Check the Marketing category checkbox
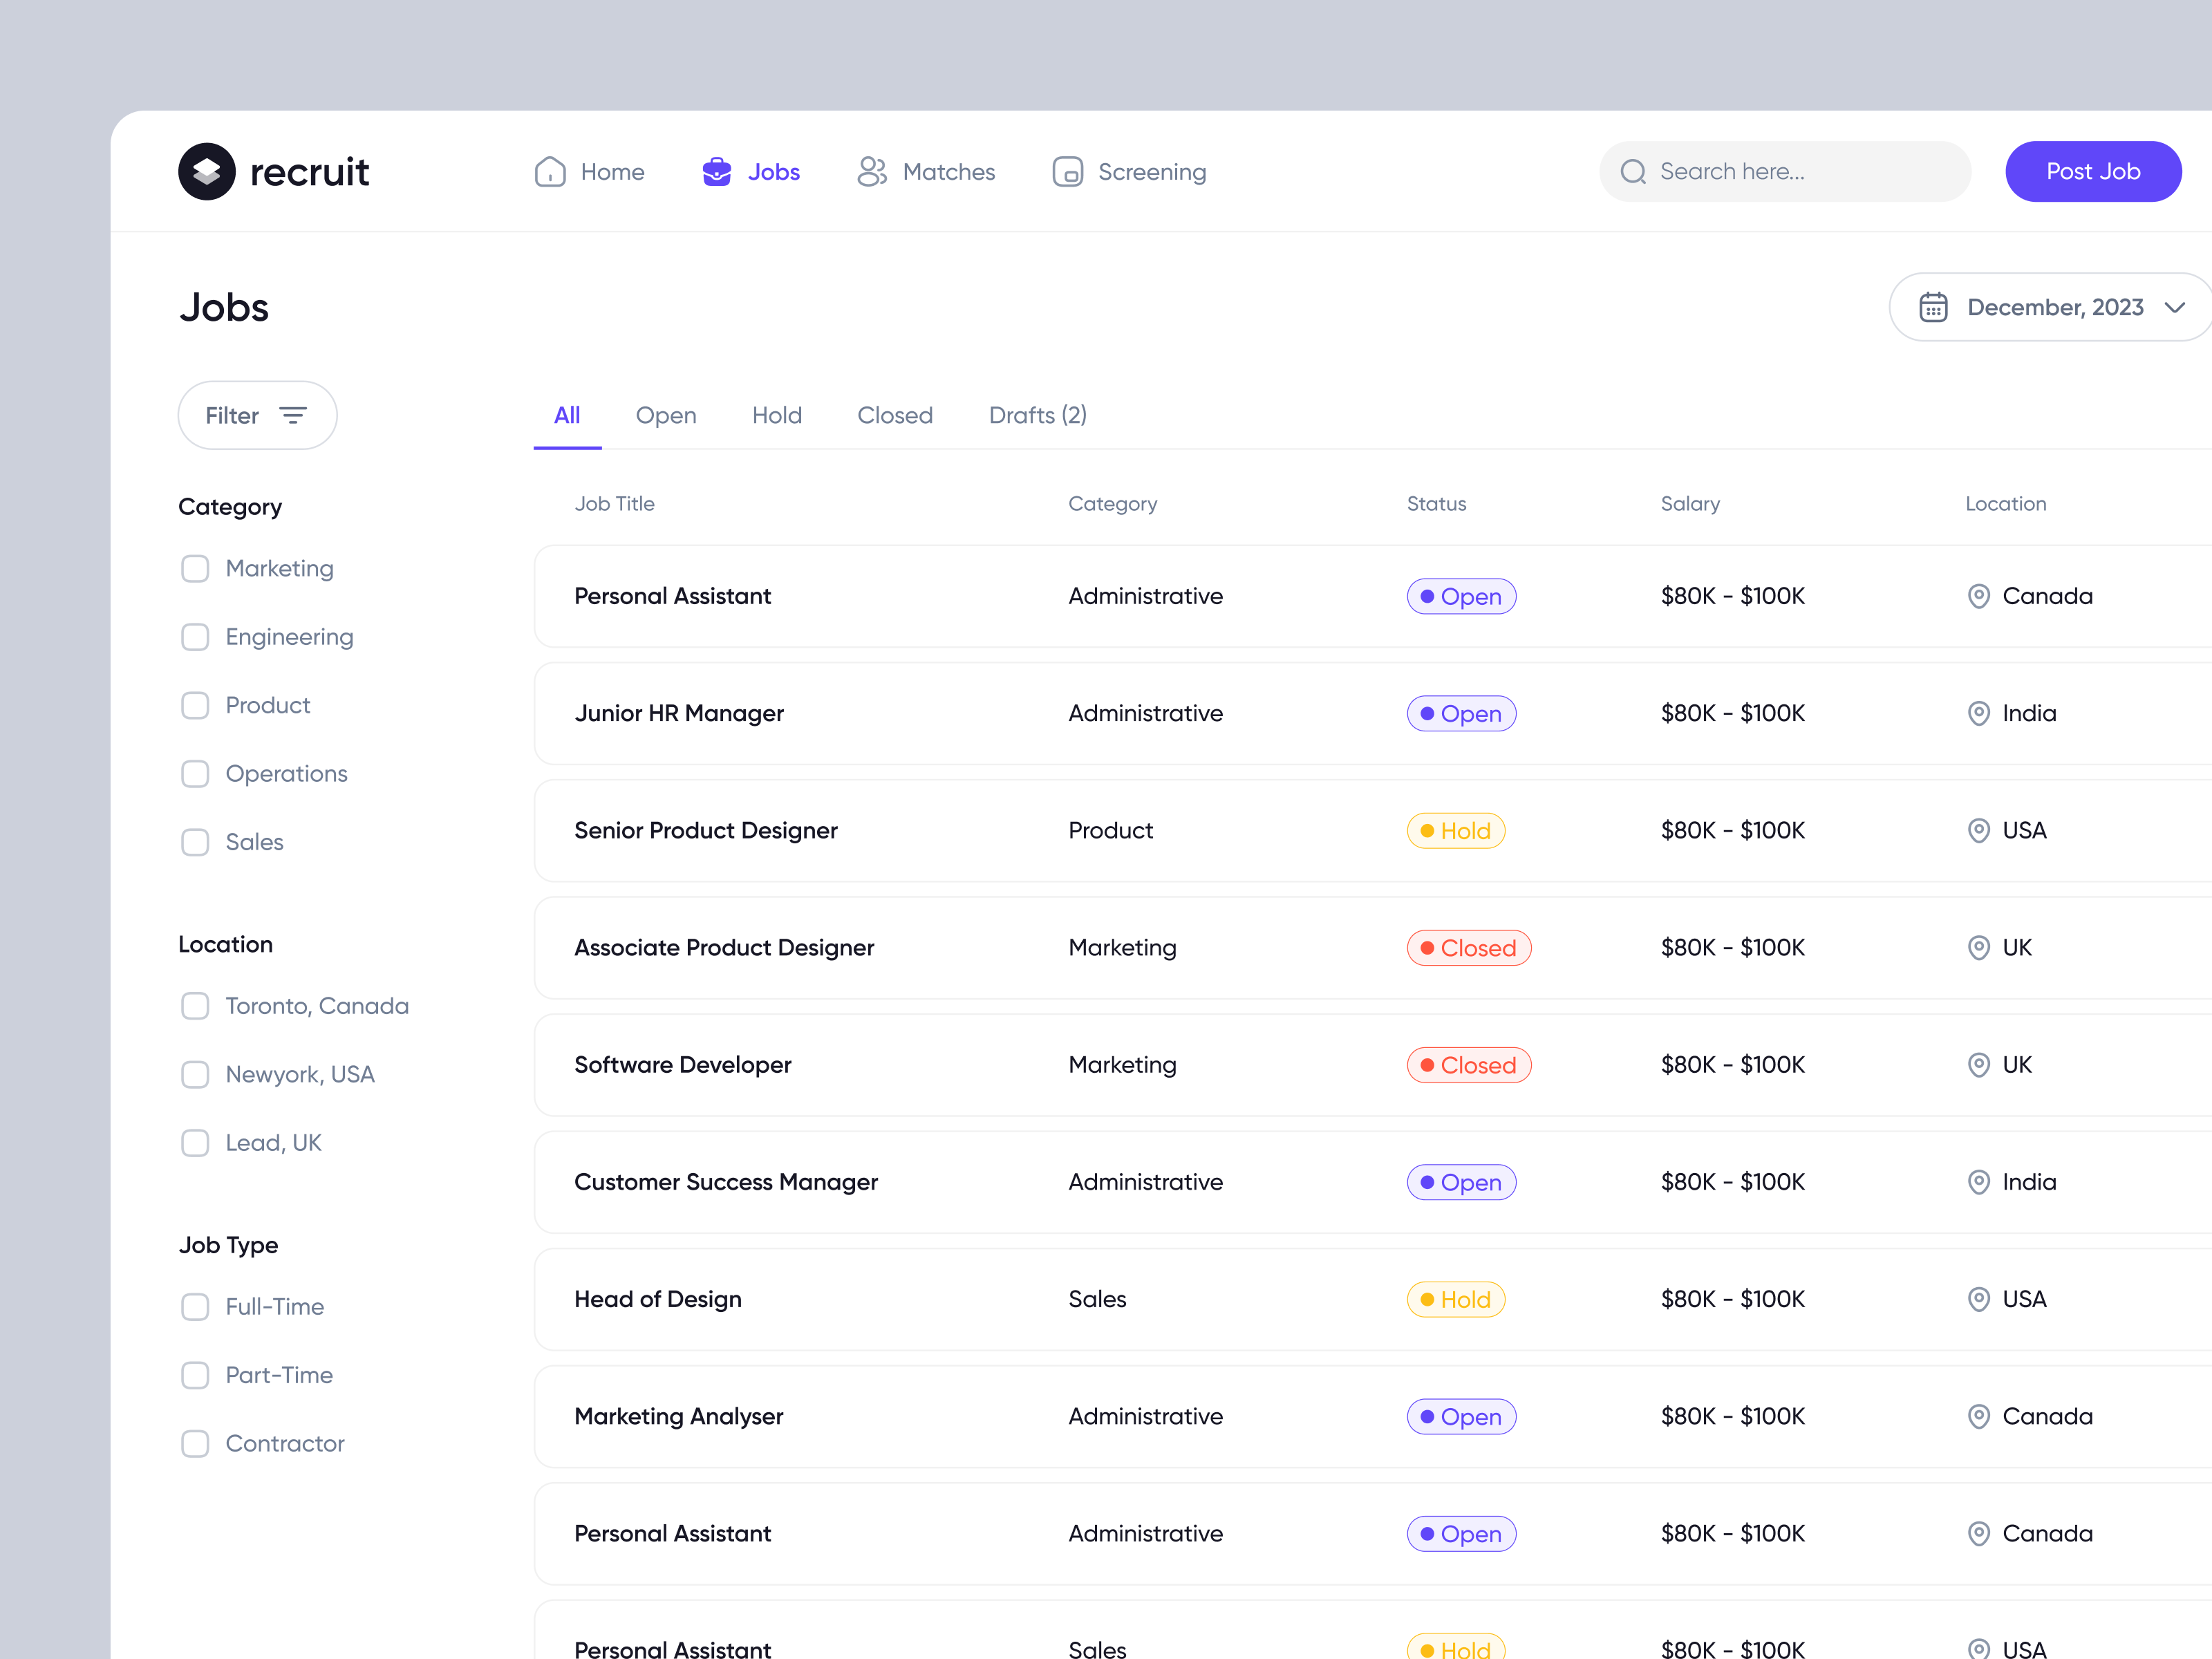Viewport: 2212px width, 1659px height. 195,568
